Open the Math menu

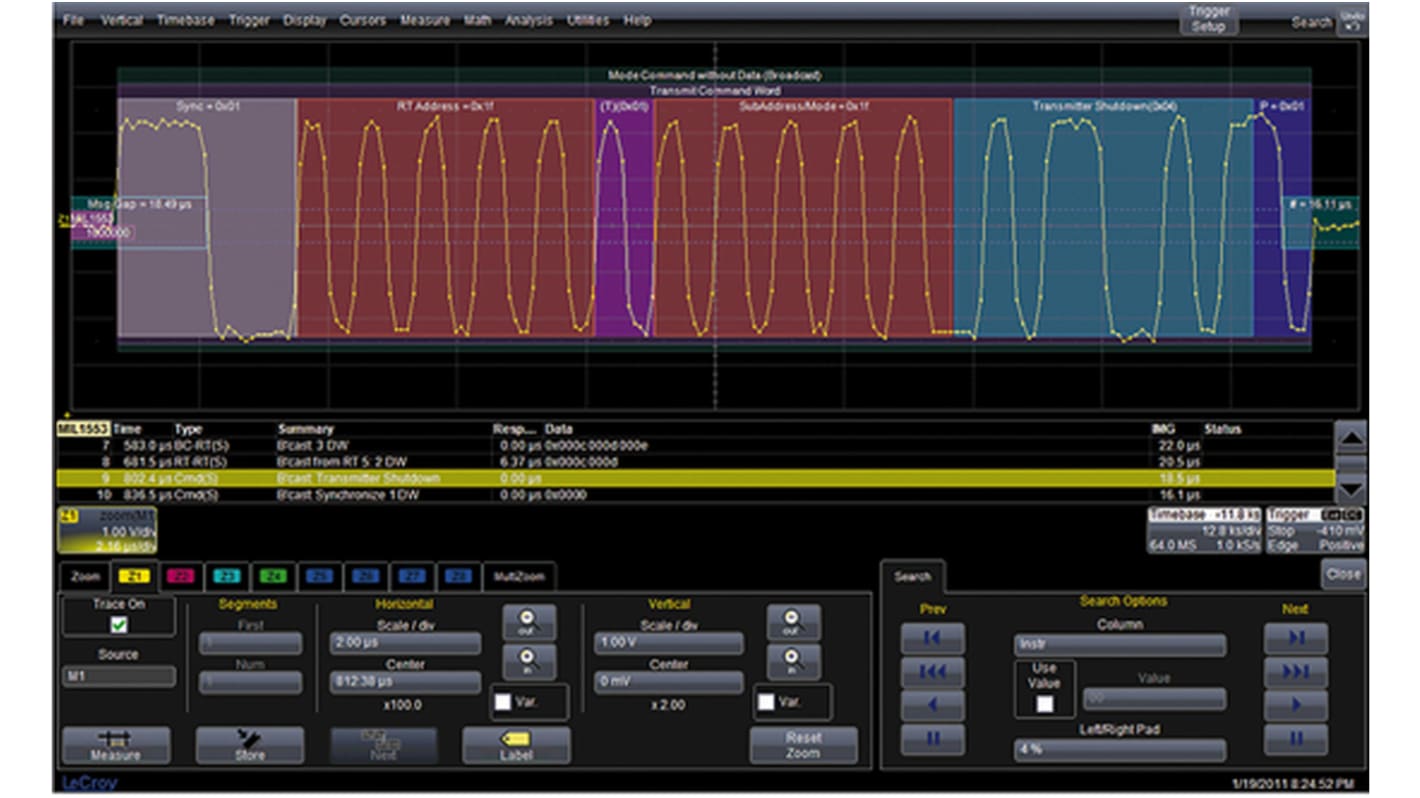tap(477, 20)
